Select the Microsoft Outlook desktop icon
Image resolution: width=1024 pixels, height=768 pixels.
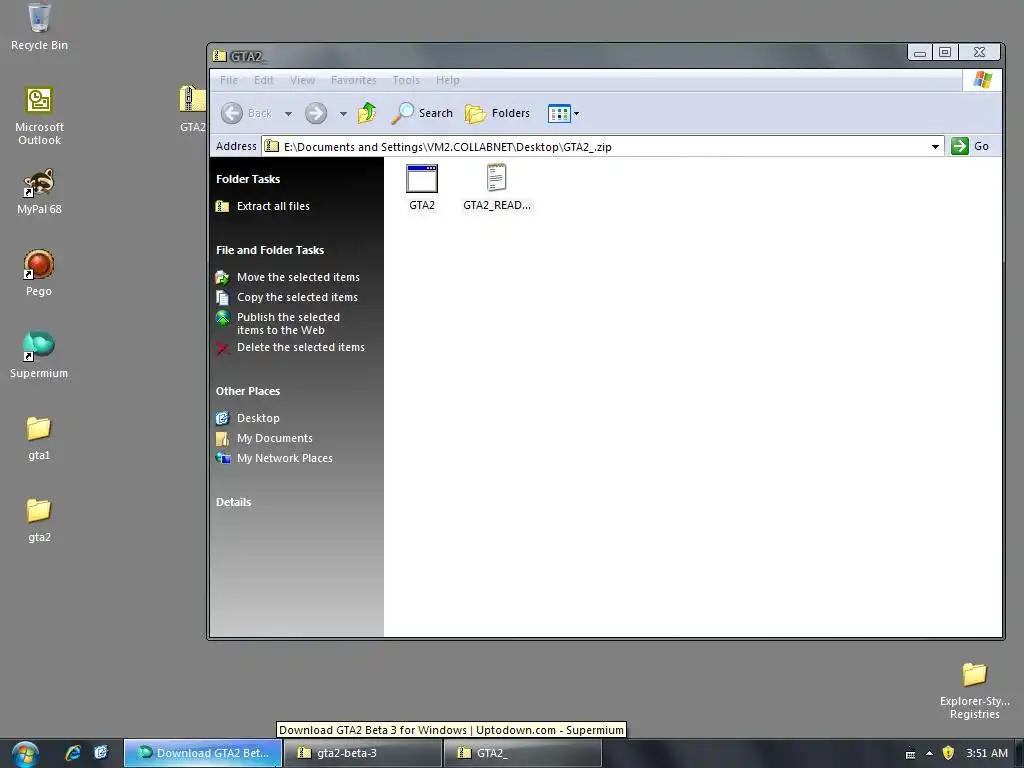(x=39, y=115)
